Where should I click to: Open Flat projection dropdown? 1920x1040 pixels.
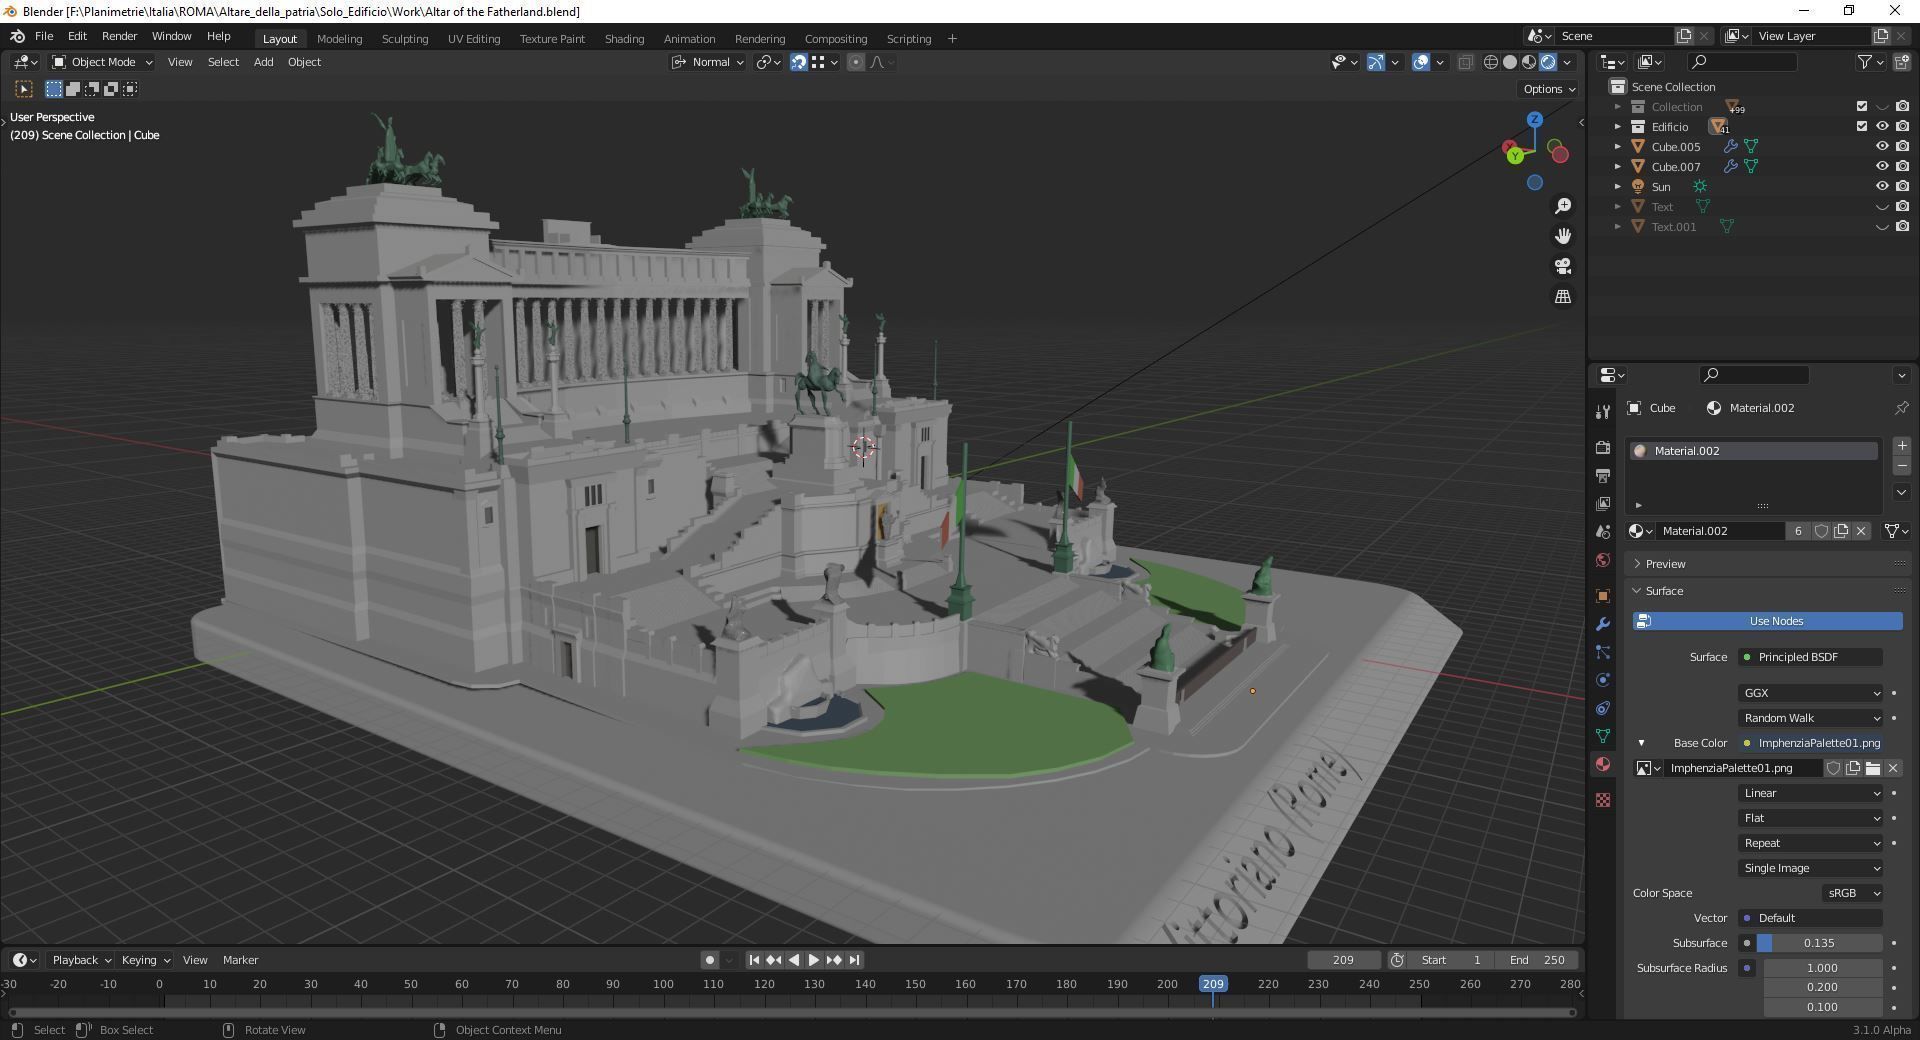(x=1811, y=818)
